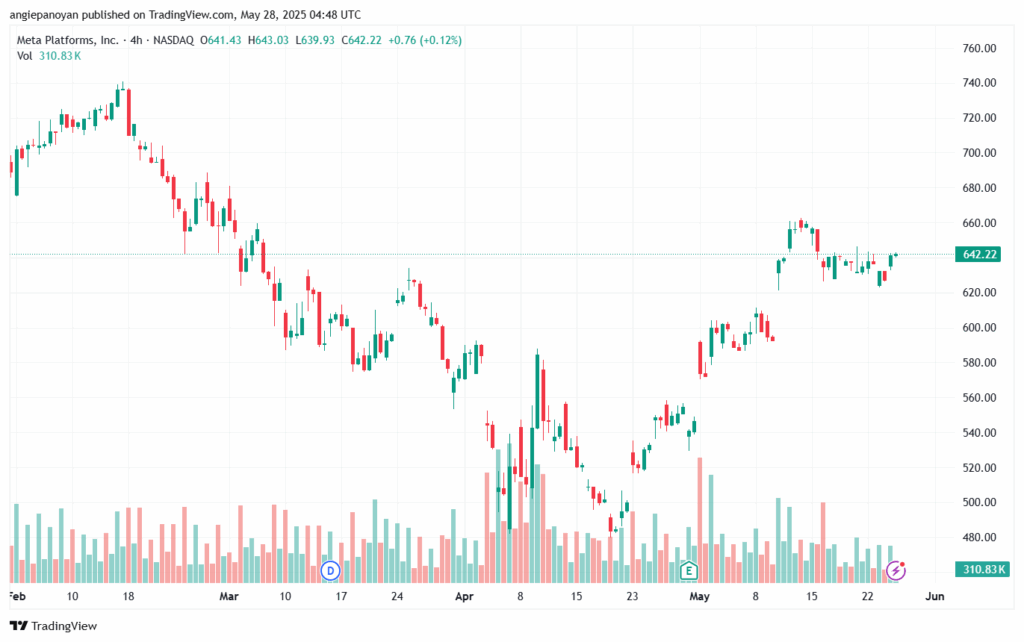This screenshot has width=1024, height=642.
Task: Click the closing price value C642.22
Action: coord(366,40)
